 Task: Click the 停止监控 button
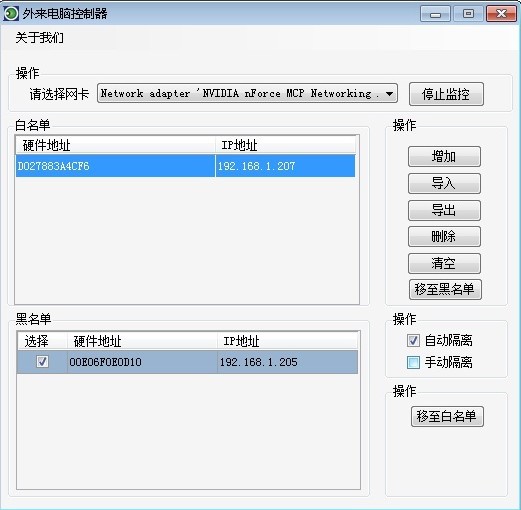[x=446, y=94]
